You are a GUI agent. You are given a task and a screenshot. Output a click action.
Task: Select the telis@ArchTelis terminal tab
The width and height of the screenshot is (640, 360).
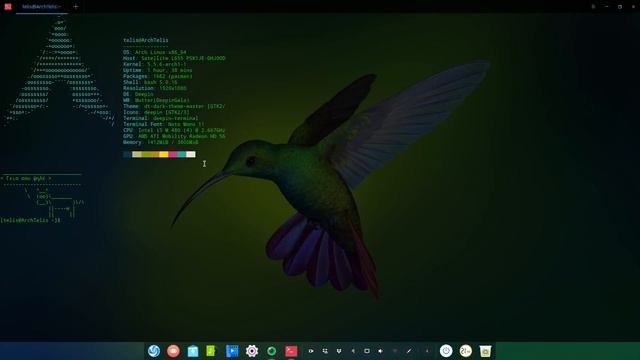click(42, 7)
